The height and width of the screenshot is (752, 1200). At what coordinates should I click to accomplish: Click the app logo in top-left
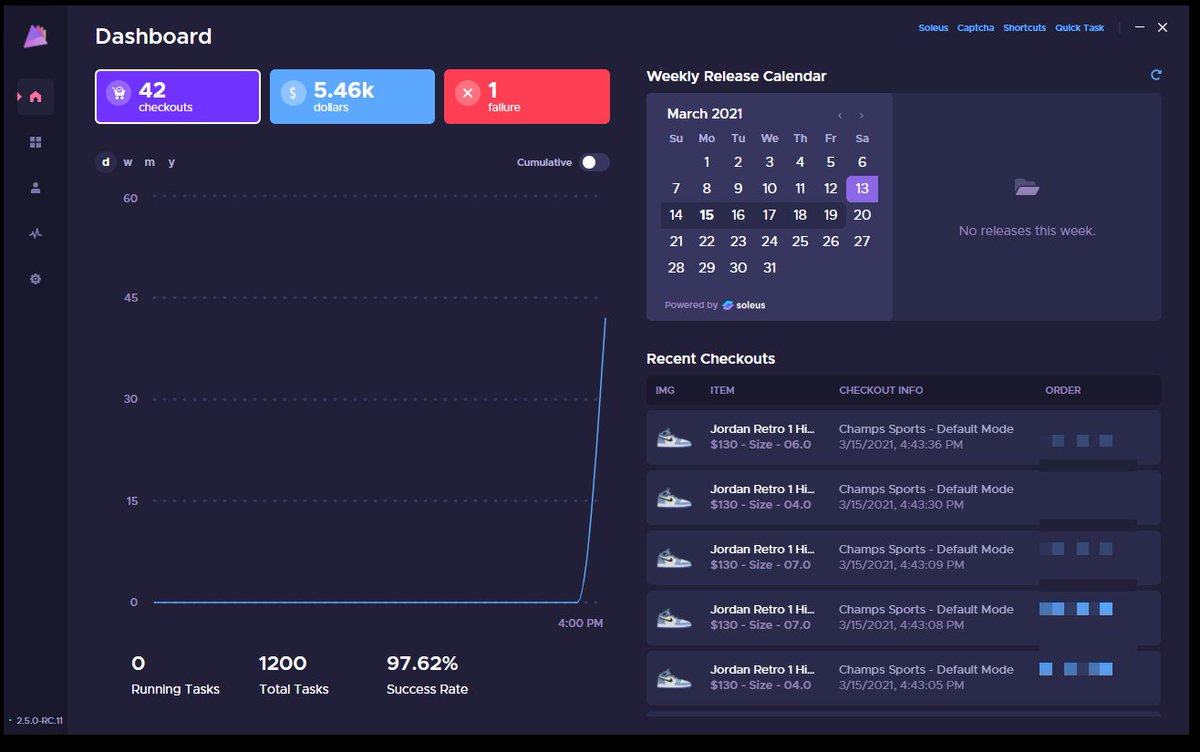click(x=36, y=36)
